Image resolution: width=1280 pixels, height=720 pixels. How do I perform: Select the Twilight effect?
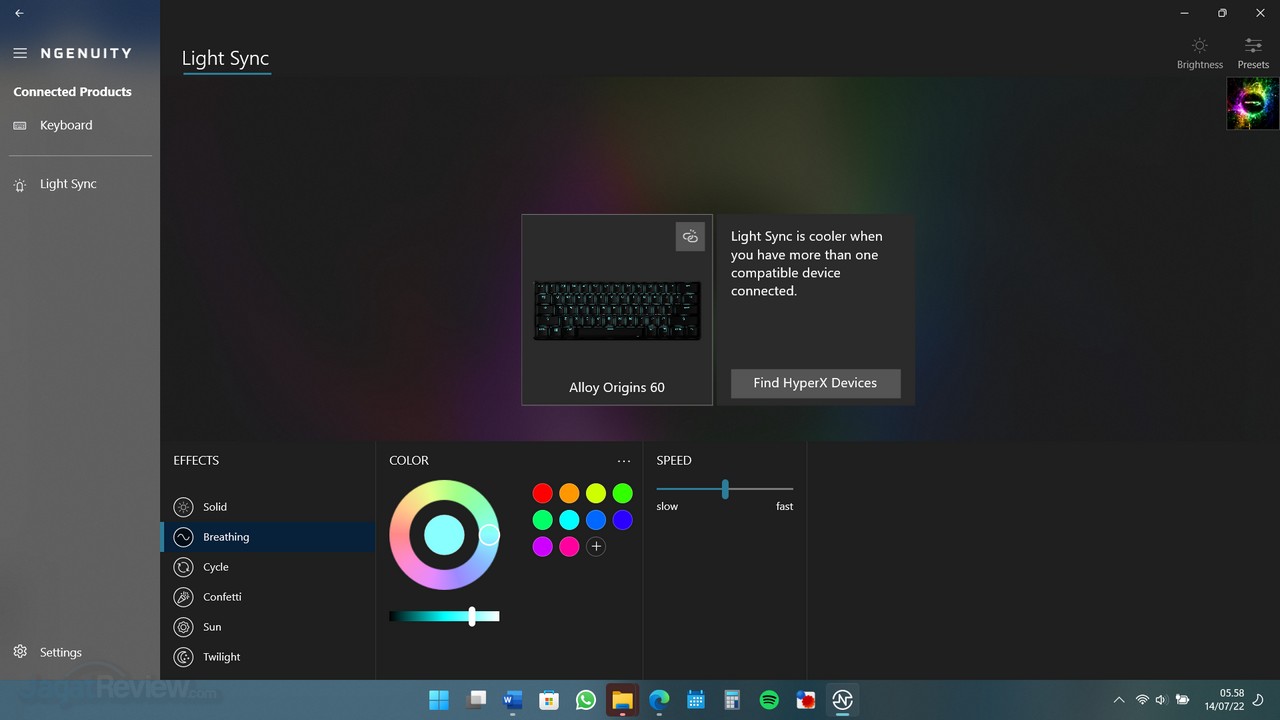coord(221,657)
